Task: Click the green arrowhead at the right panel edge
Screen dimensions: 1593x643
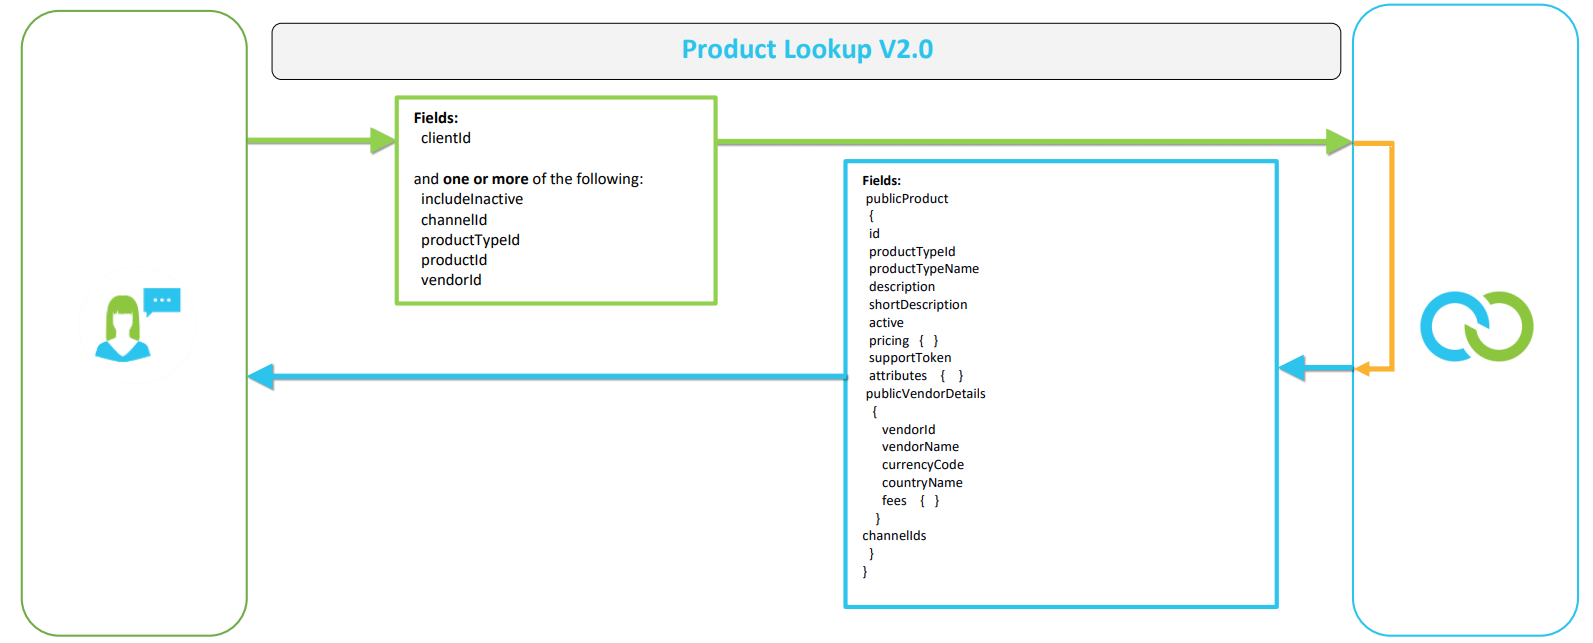Action: [x=1338, y=142]
